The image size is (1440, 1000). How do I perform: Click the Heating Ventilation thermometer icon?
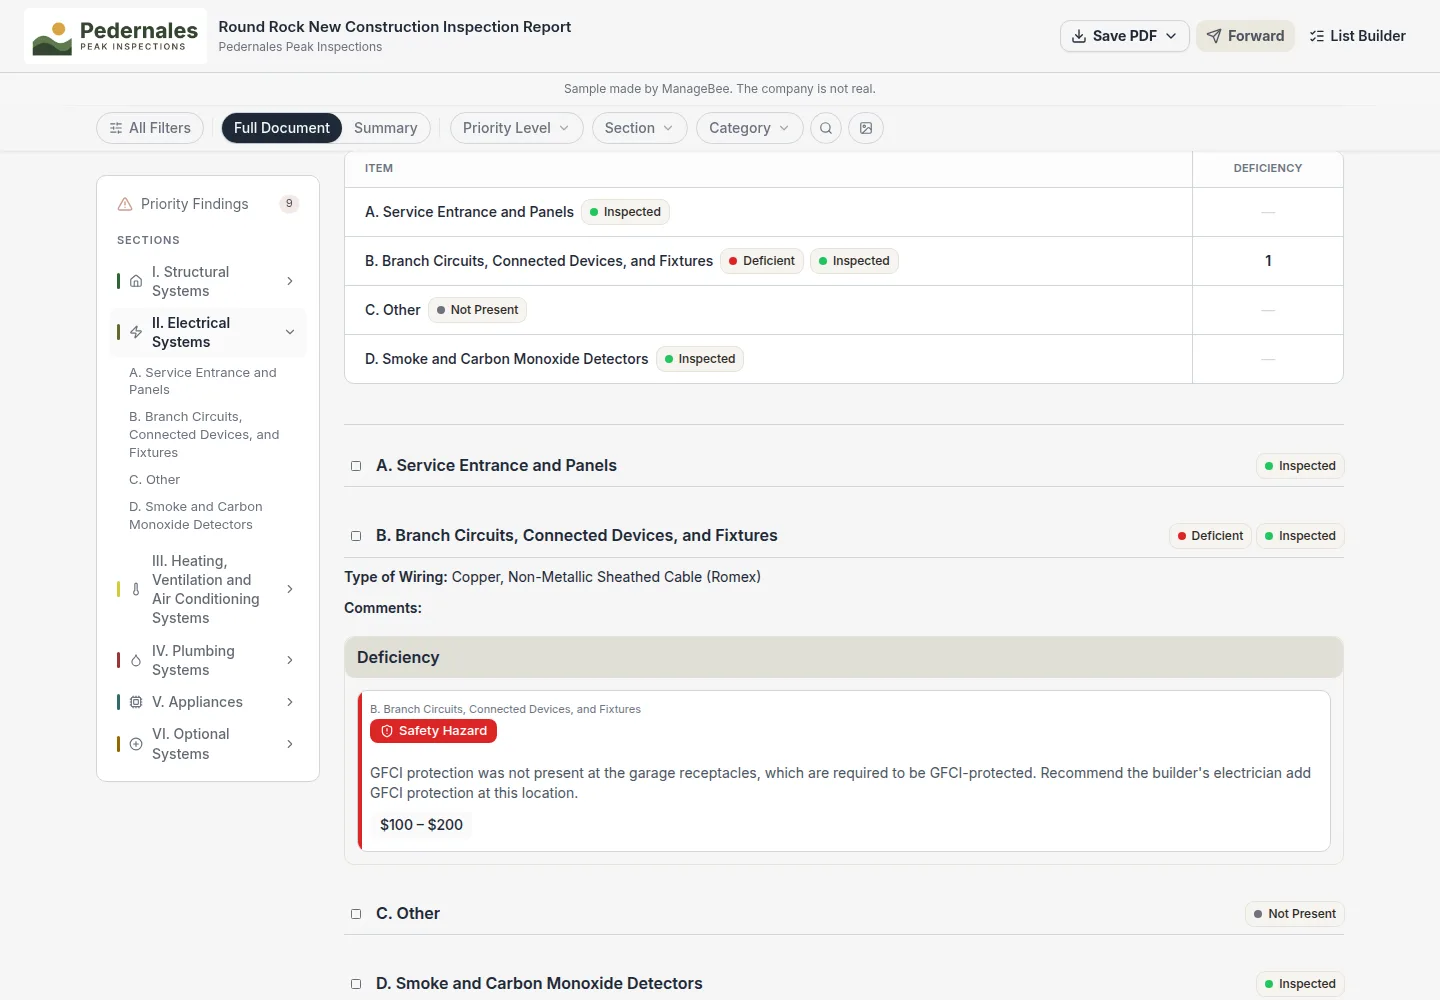click(136, 589)
